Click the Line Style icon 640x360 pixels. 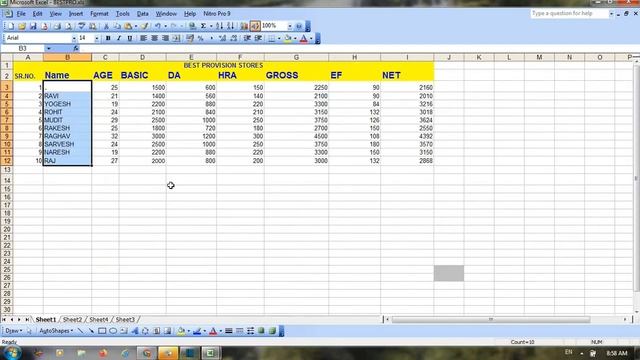229,331
